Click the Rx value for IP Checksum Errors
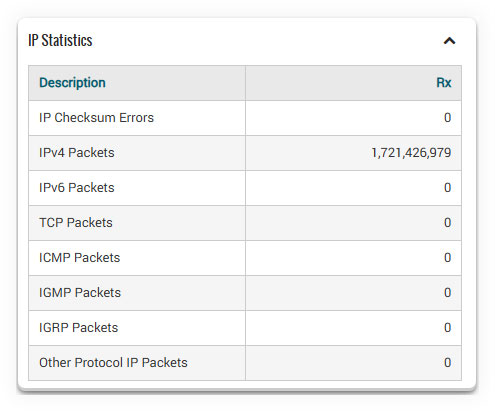The height and width of the screenshot is (411, 495). coord(447,118)
